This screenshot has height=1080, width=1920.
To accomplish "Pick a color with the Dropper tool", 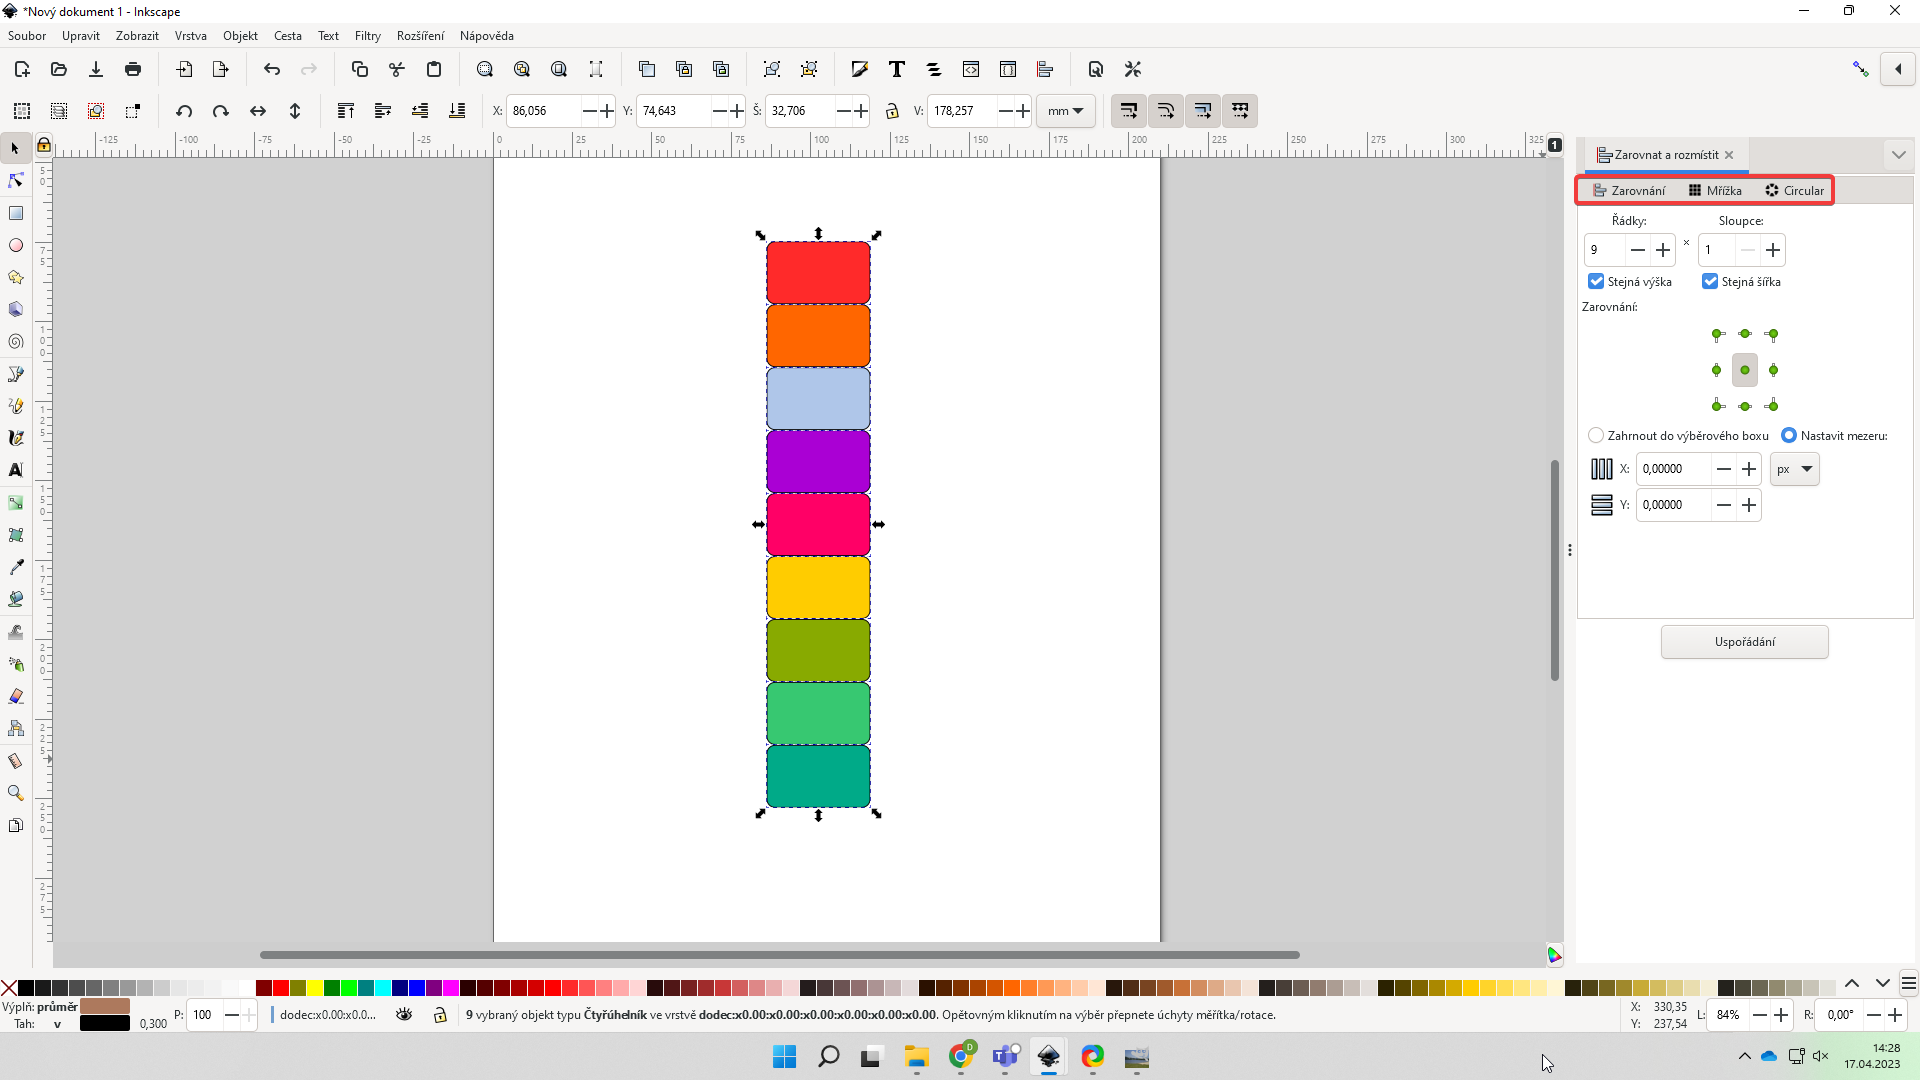I will 15,566.
